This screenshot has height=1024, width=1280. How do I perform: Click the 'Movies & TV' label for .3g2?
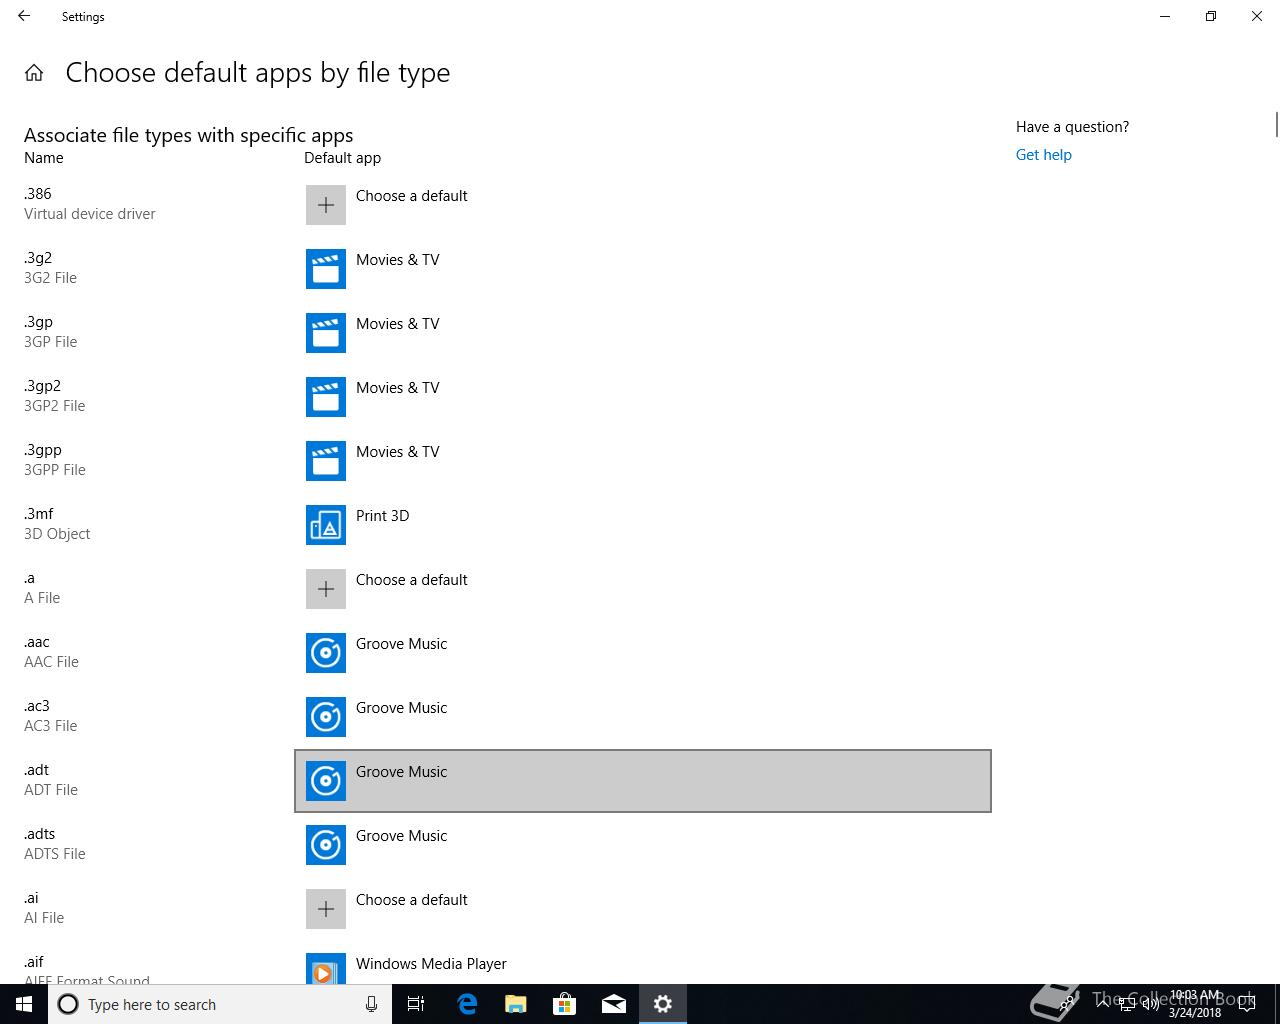[x=398, y=260]
